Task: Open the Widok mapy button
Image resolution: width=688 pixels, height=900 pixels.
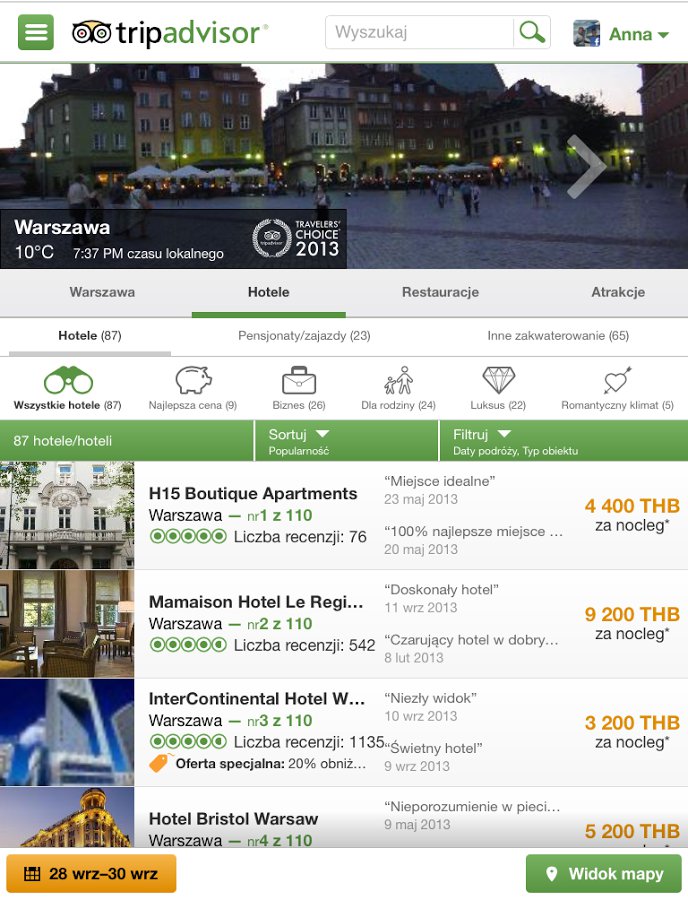Action: (x=604, y=874)
